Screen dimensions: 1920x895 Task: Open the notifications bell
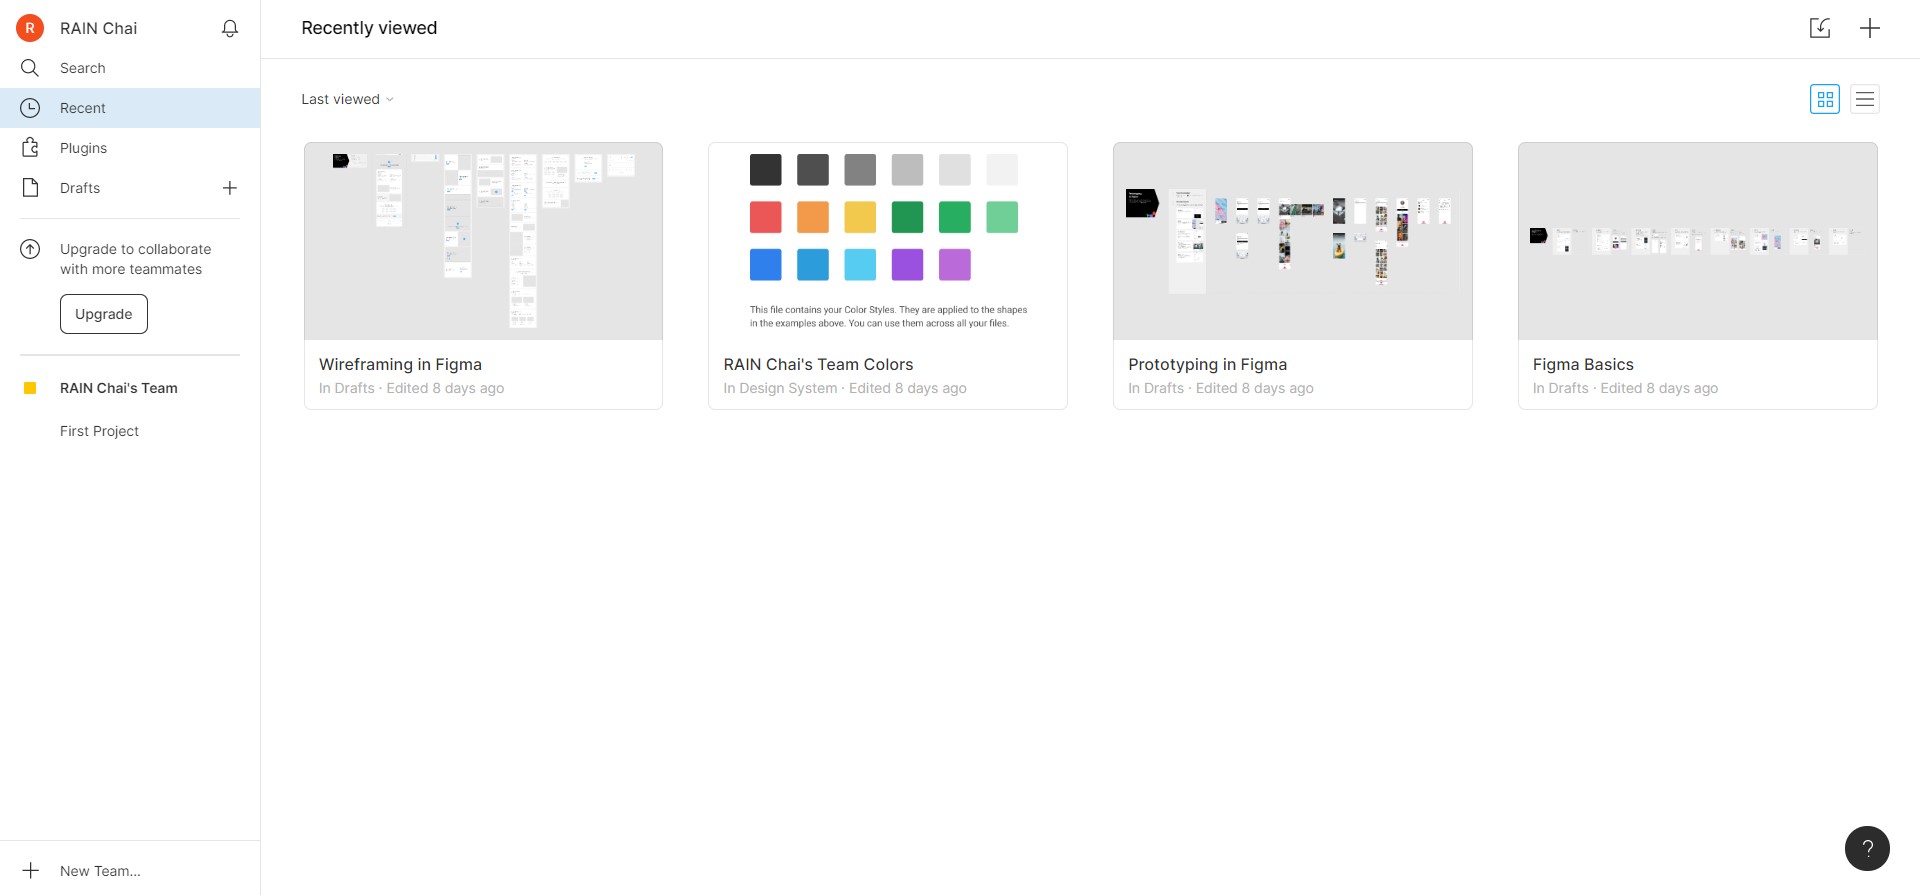coord(230,28)
